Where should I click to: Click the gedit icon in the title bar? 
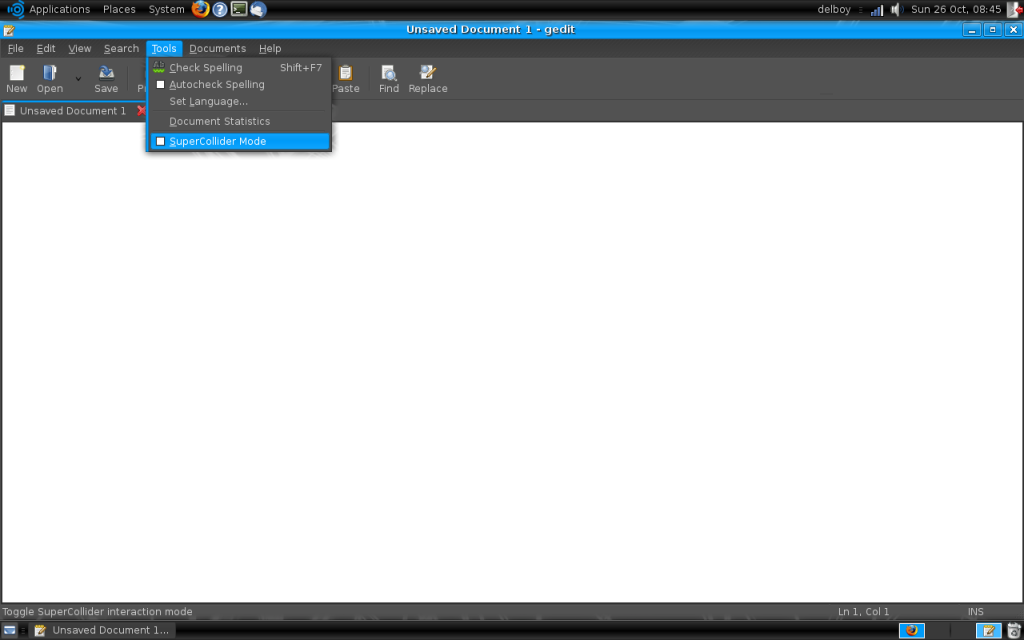pos(8,30)
